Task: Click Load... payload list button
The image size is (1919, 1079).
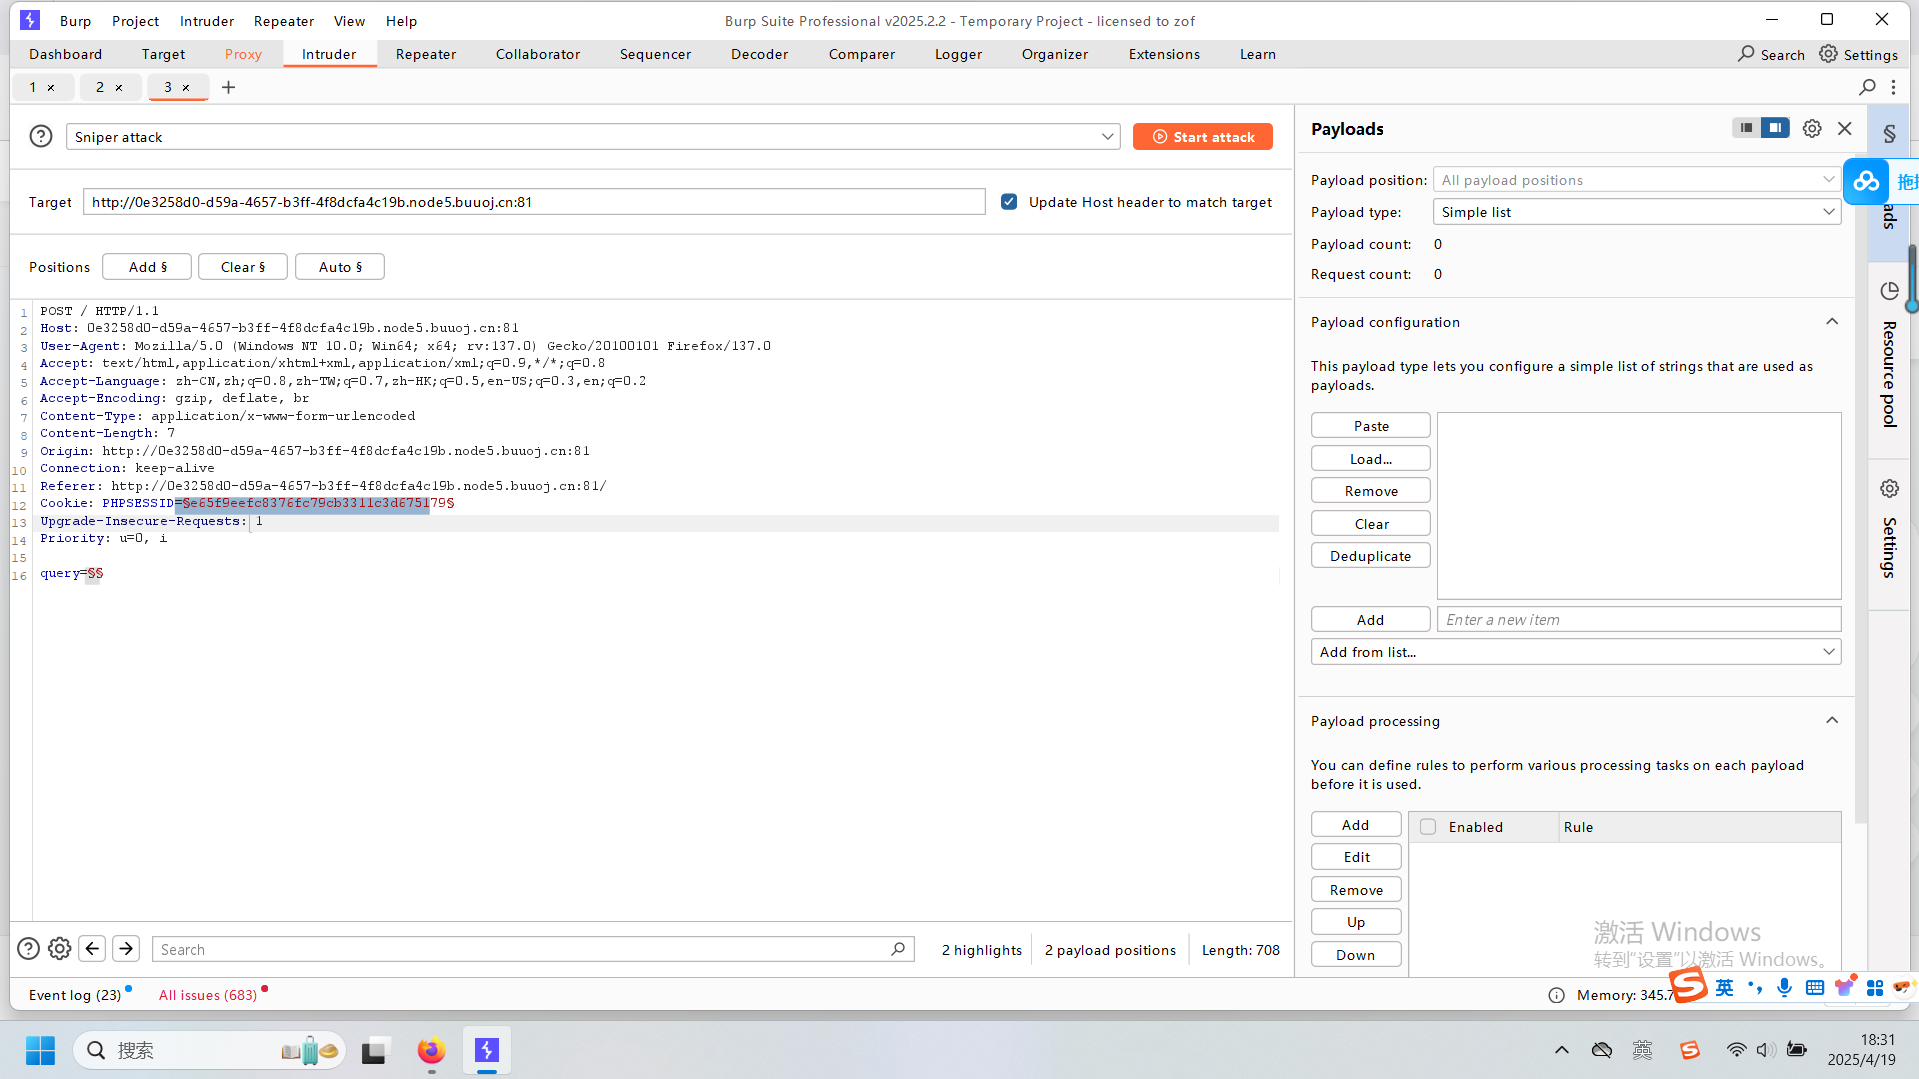Action: pyautogui.click(x=1371, y=459)
